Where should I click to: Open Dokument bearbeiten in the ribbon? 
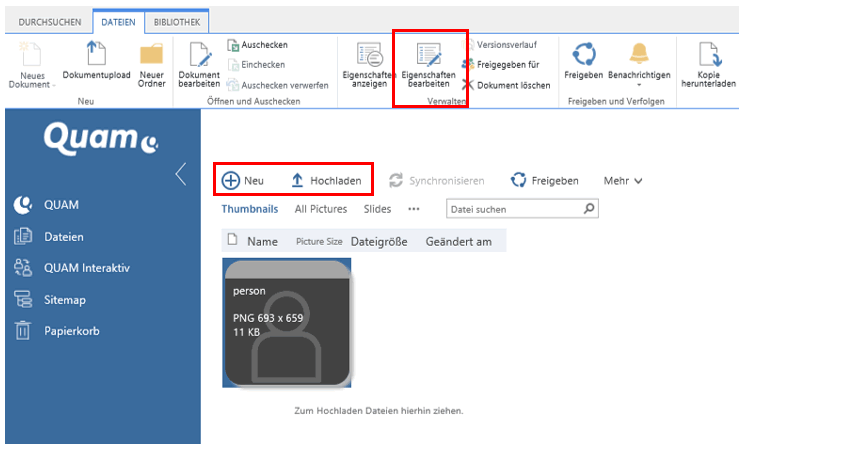coord(198,56)
